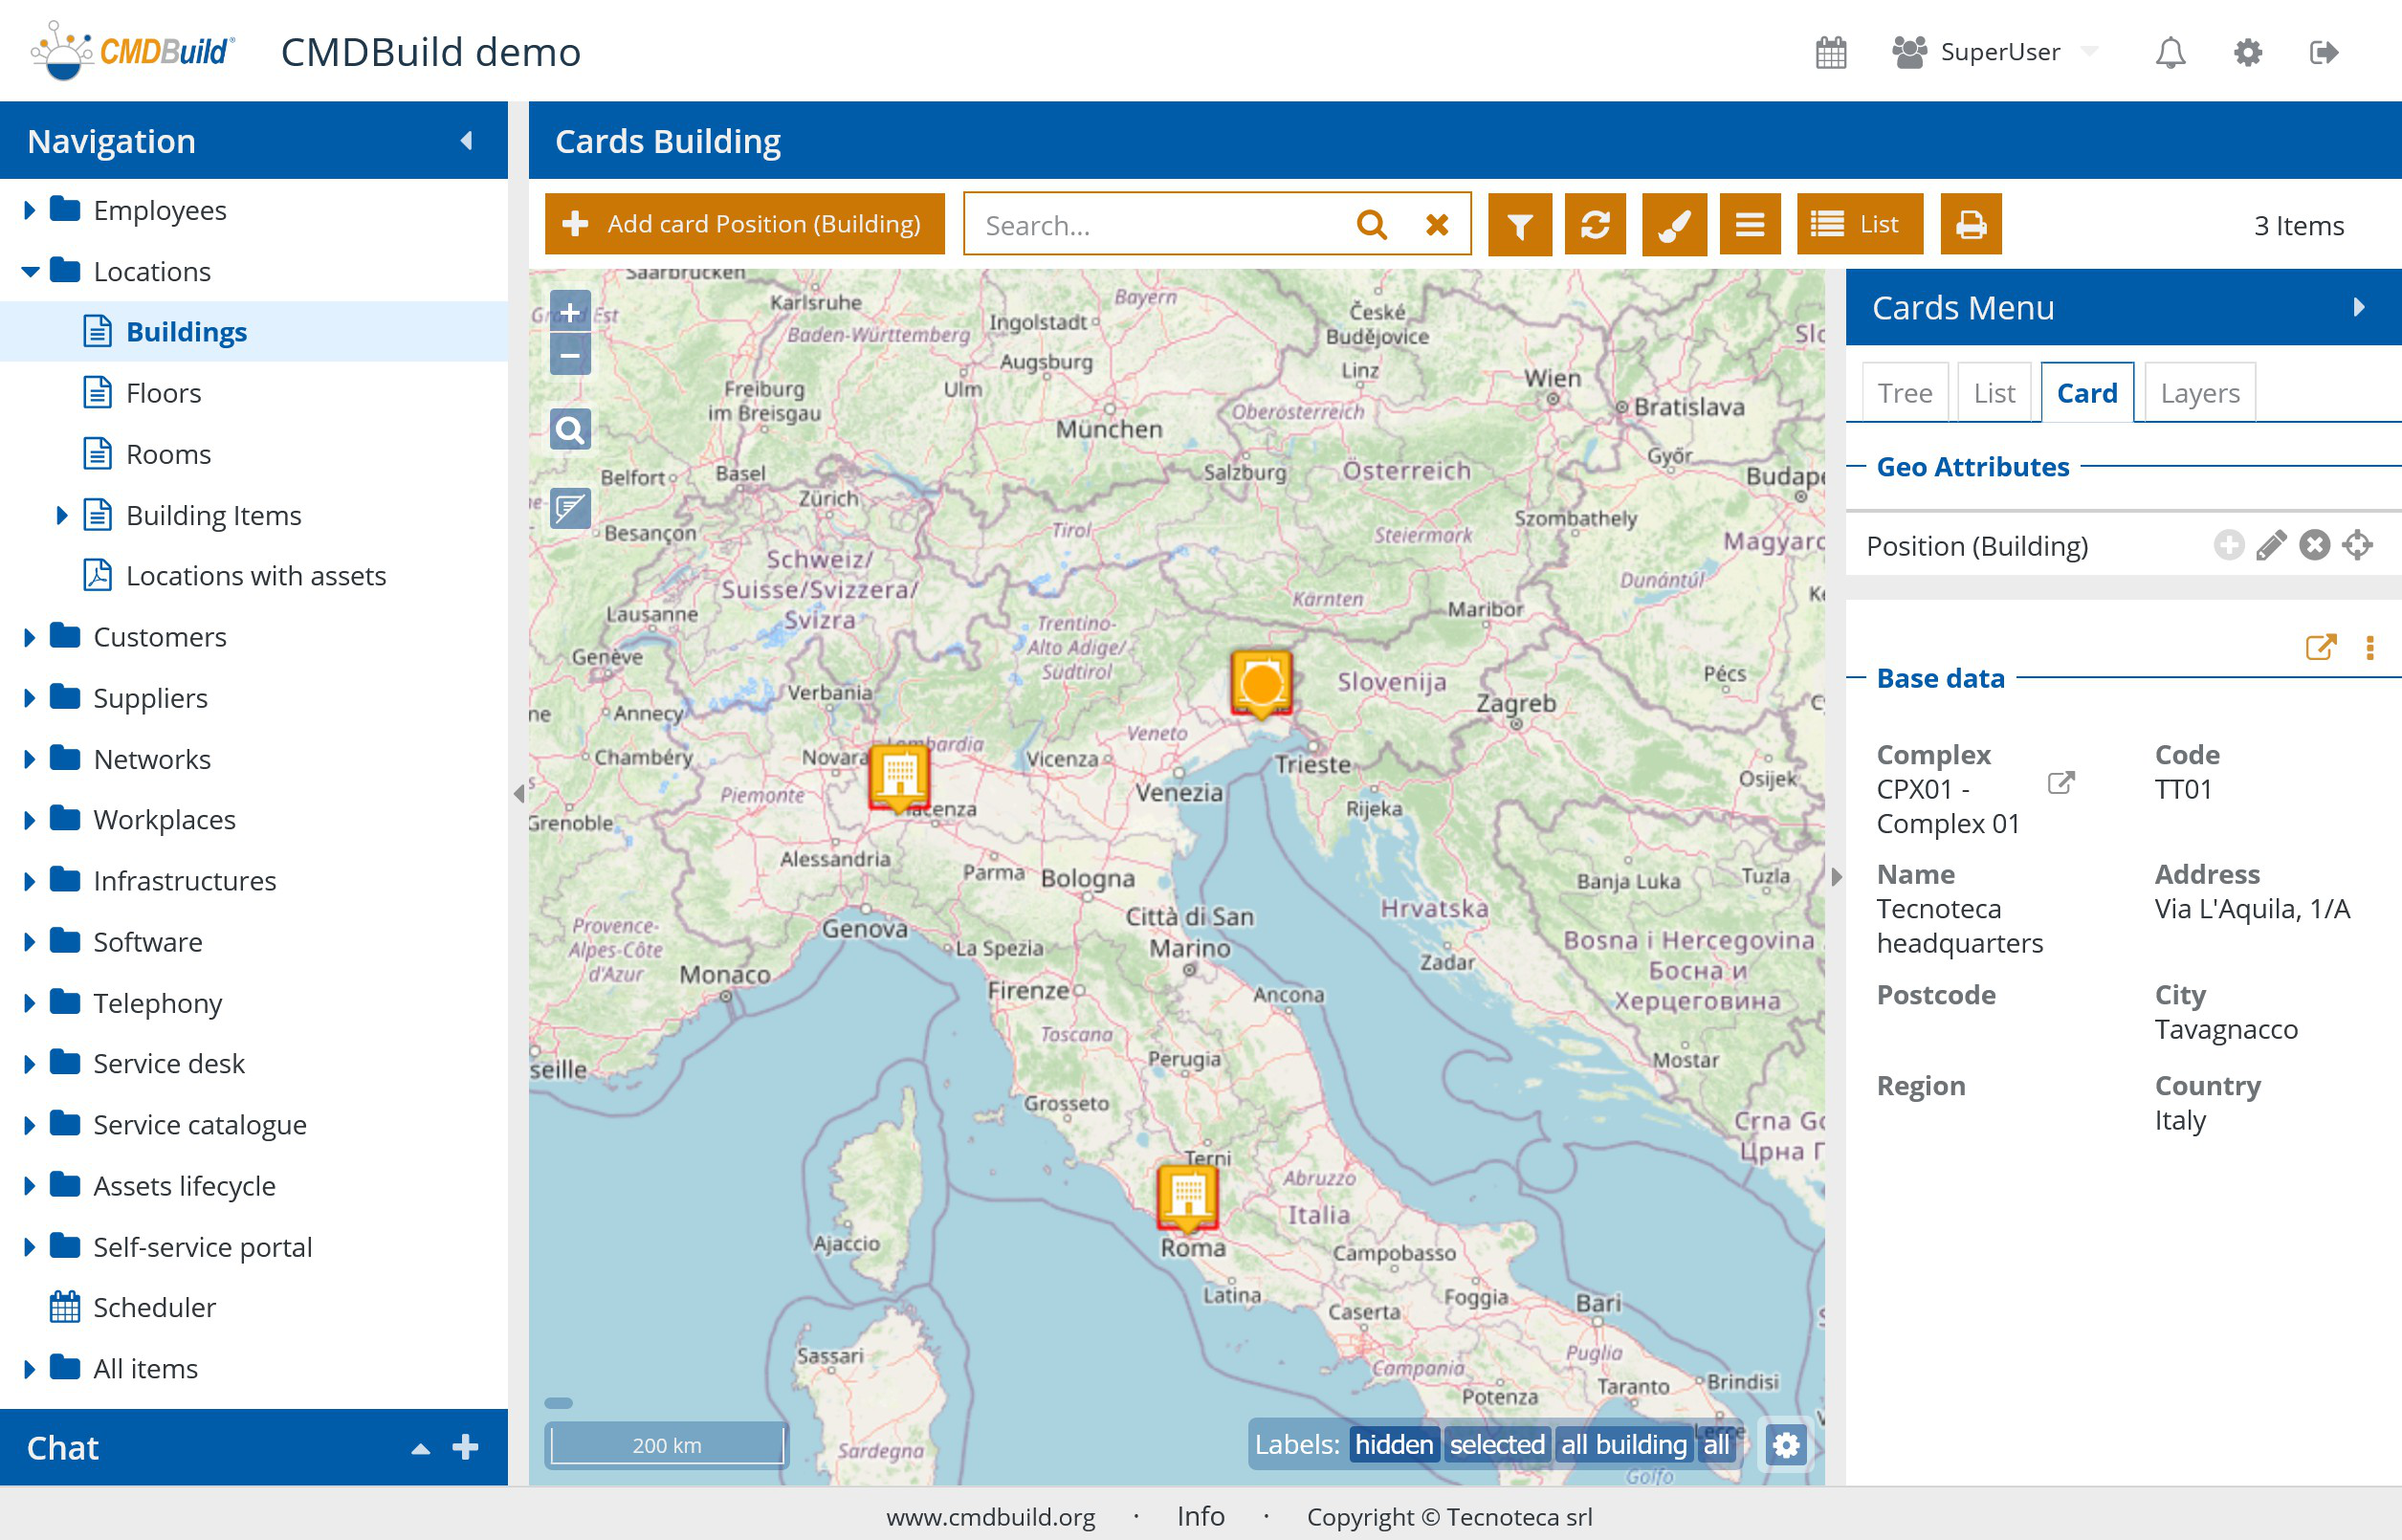Click the map search magnifier tool
Image resolution: width=2402 pixels, height=1540 pixels.
point(570,431)
